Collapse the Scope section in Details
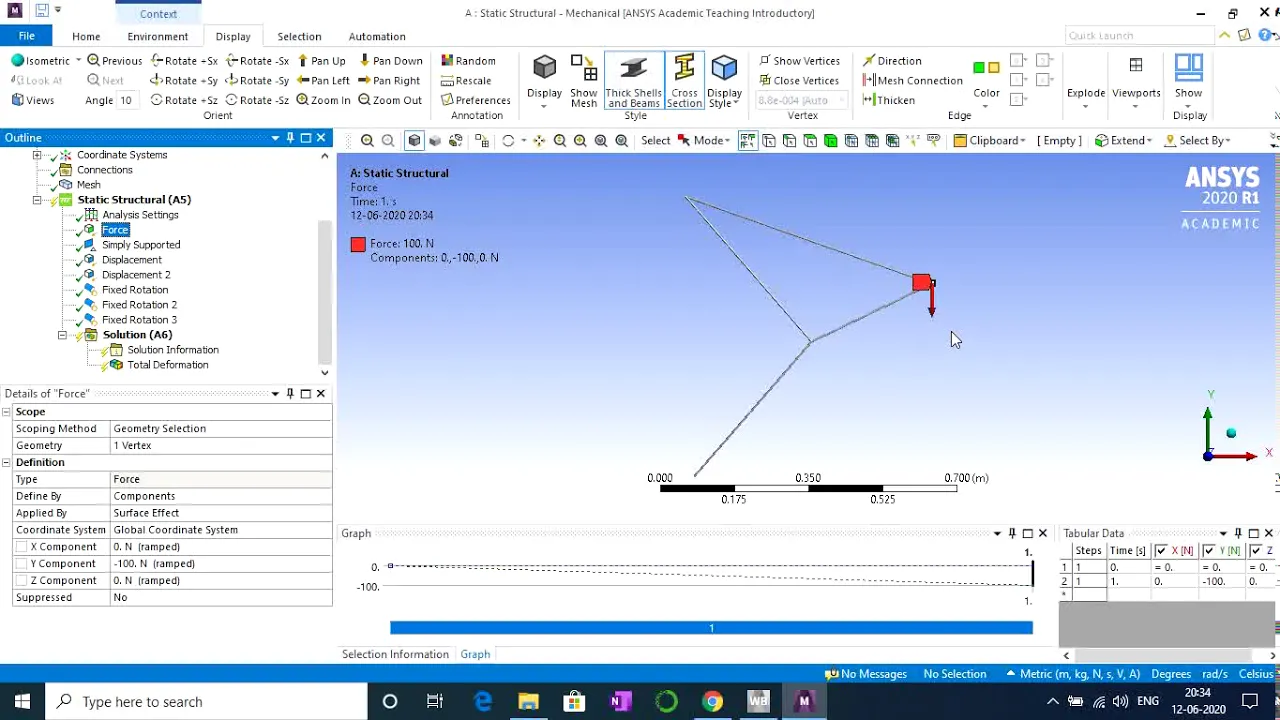The height and width of the screenshot is (720, 1280). (6, 412)
